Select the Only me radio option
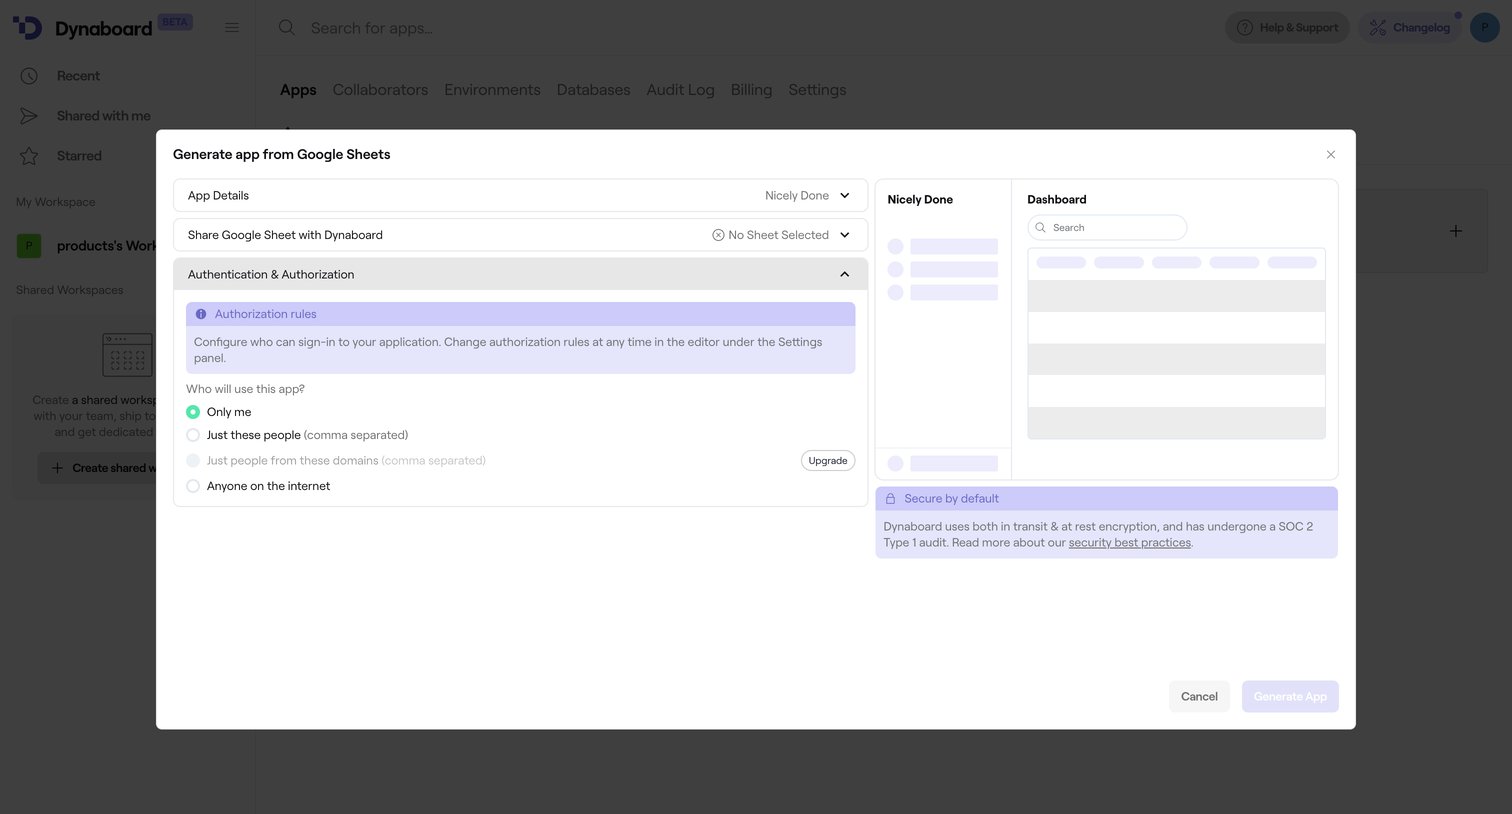Viewport: 1512px width, 814px height. click(193, 412)
